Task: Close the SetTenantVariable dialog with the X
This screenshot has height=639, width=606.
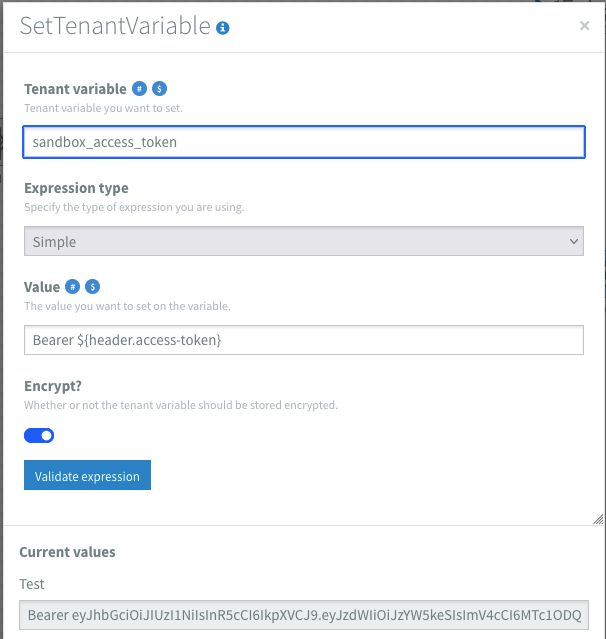Action: pyautogui.click(x=584, y=27)
